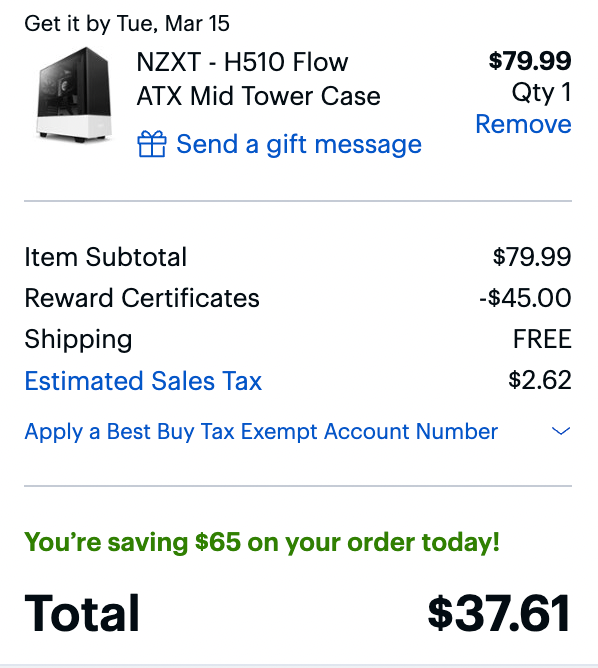Click the Item Subtotal label
Screen dimensions: 598x668
click(x=106, y=257)
